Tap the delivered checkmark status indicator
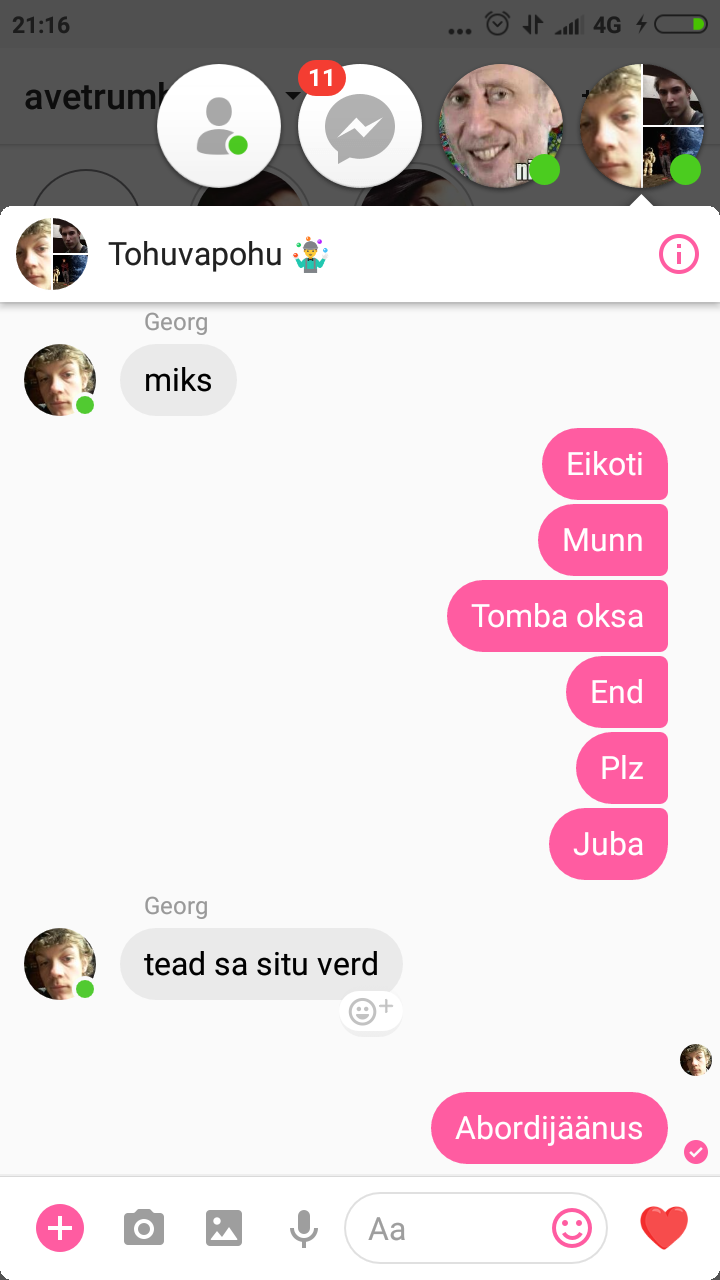 [696, 1152]
